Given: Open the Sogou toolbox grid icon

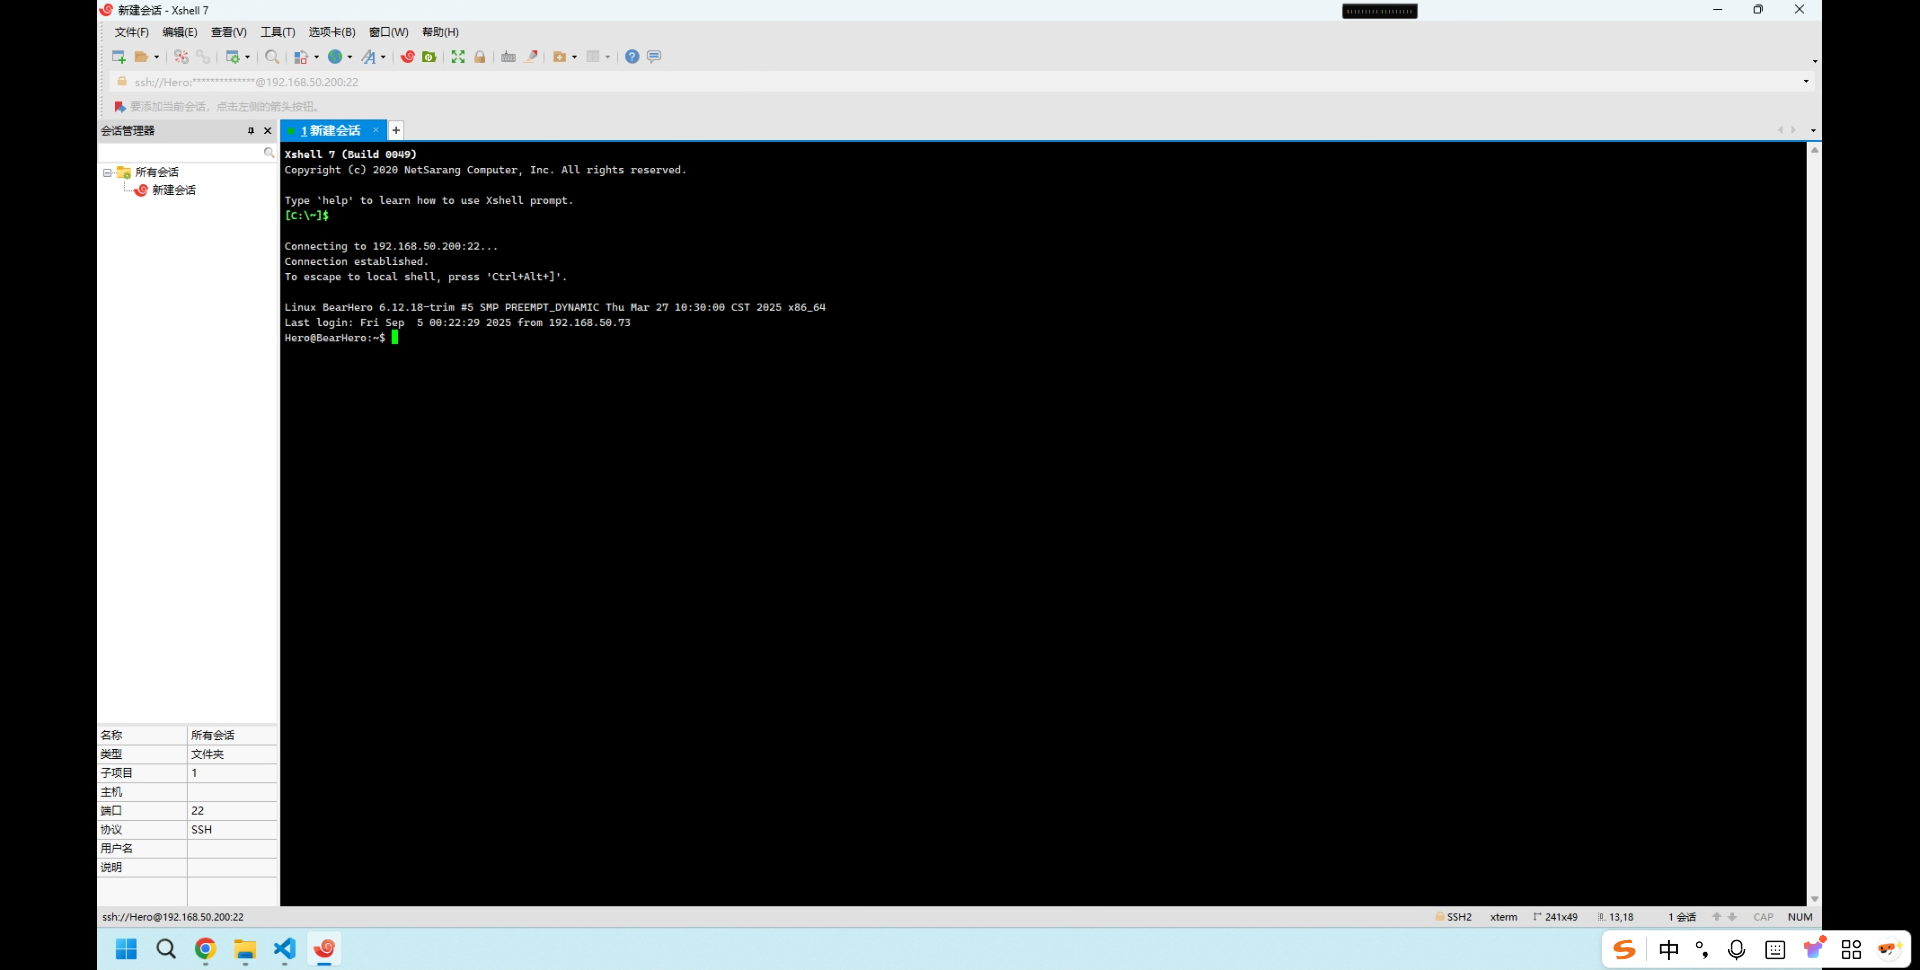Looking at the screenshot, I should [1852, 950].
